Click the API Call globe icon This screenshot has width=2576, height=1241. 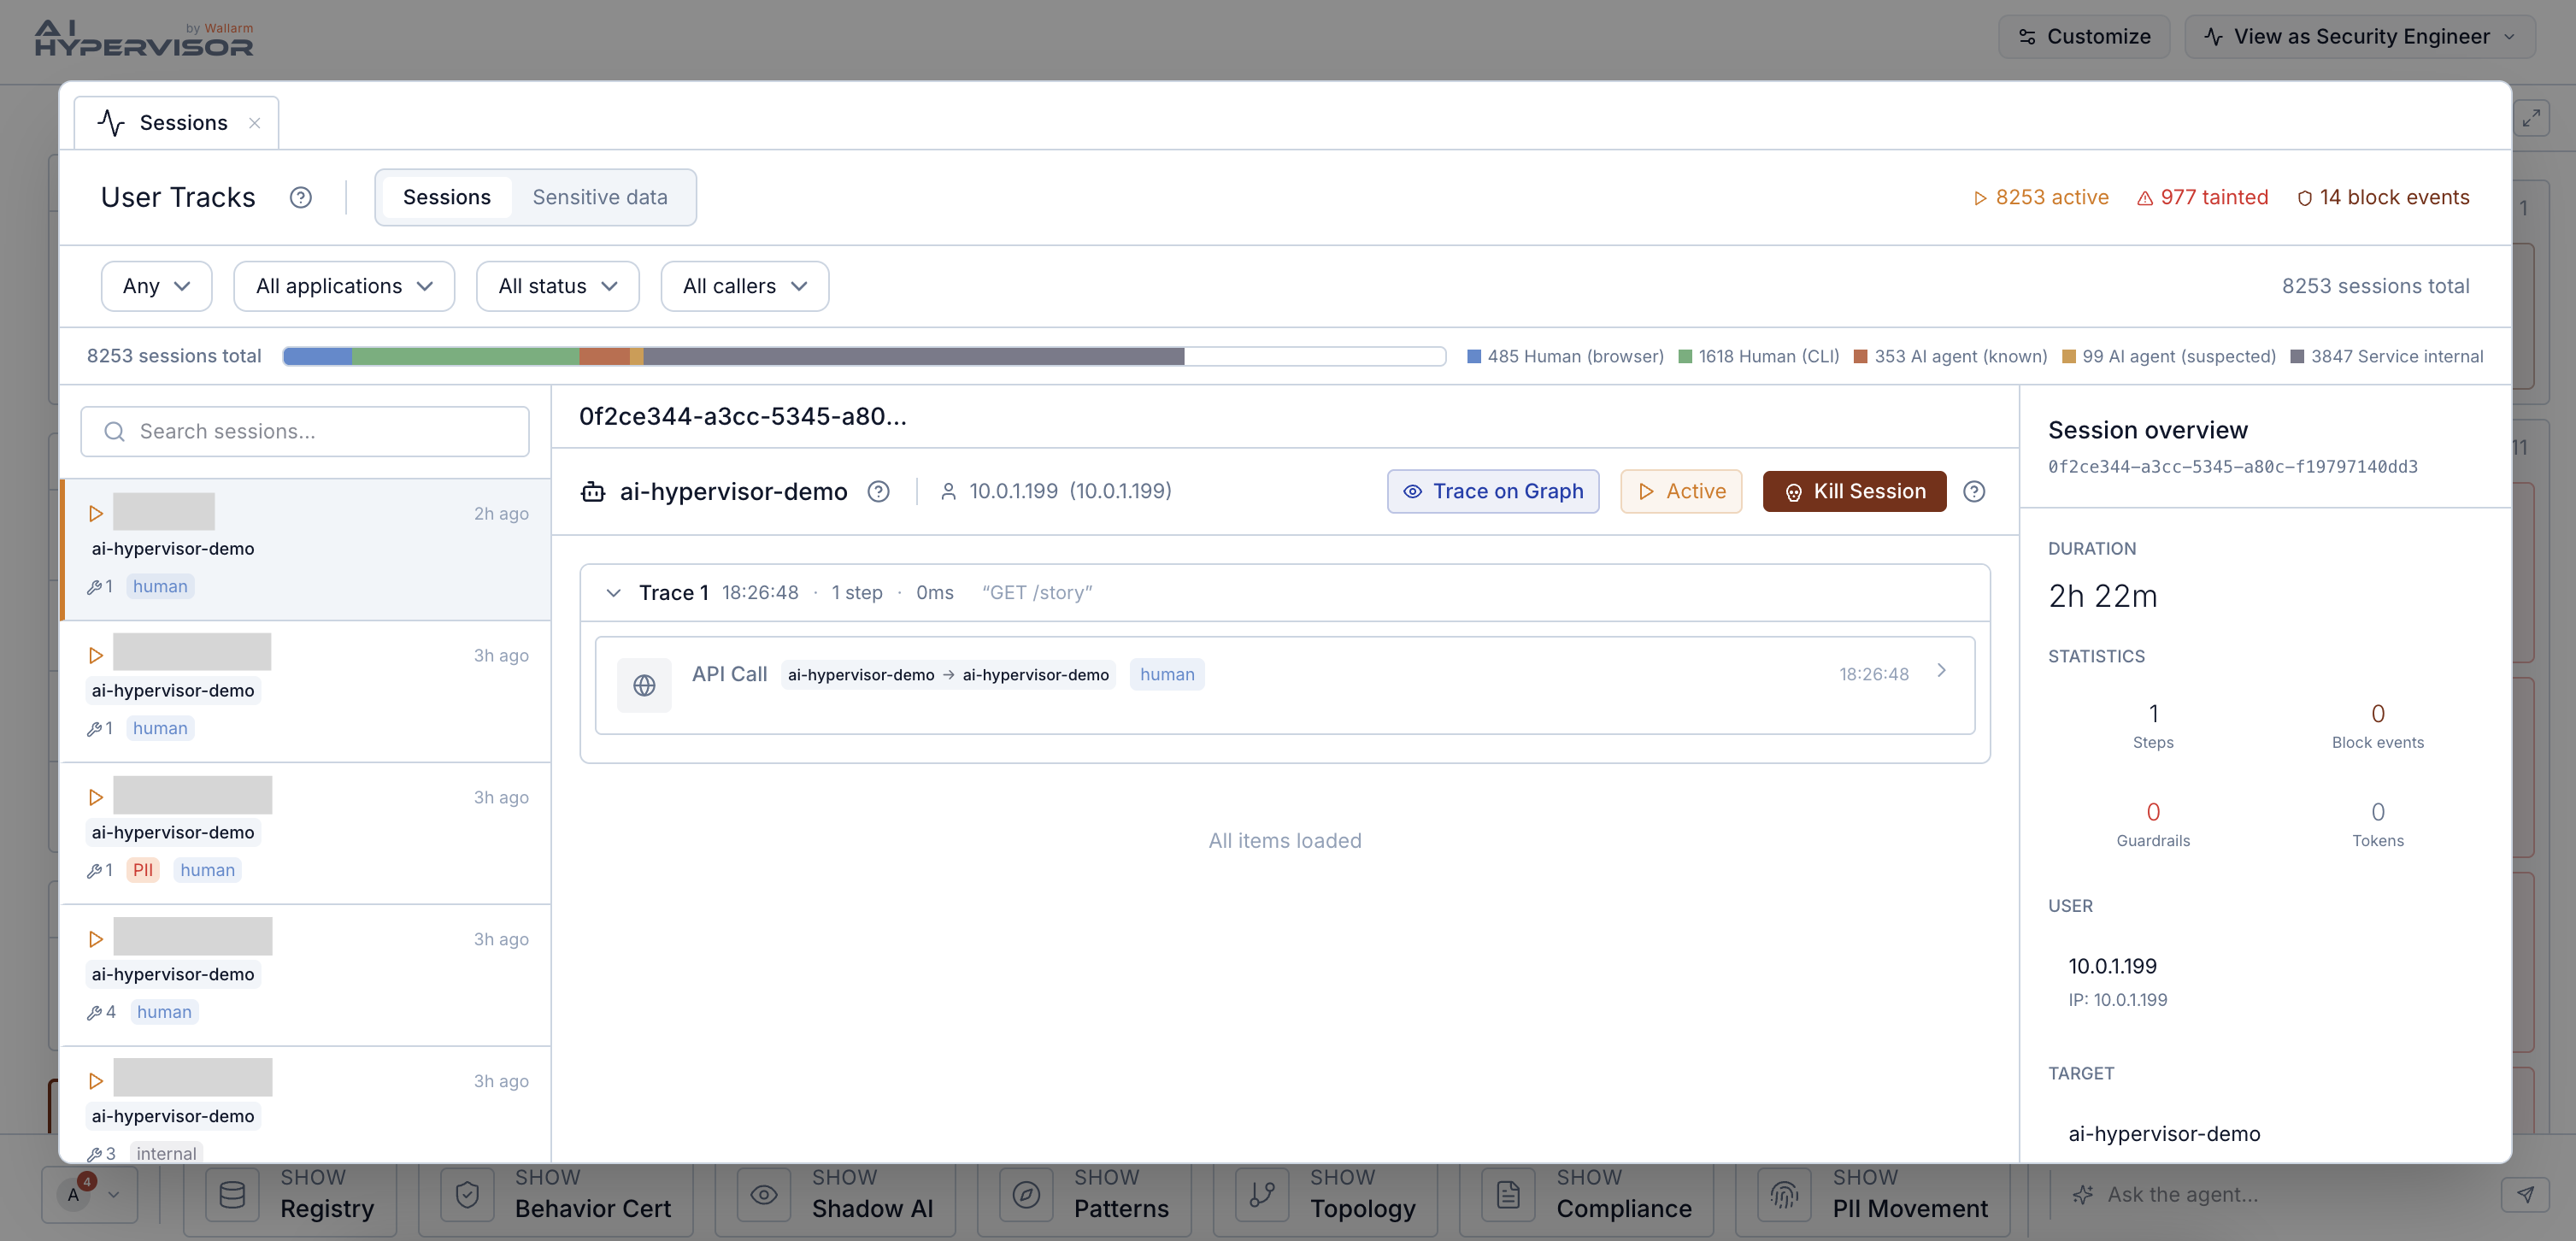tap(644, 685)
